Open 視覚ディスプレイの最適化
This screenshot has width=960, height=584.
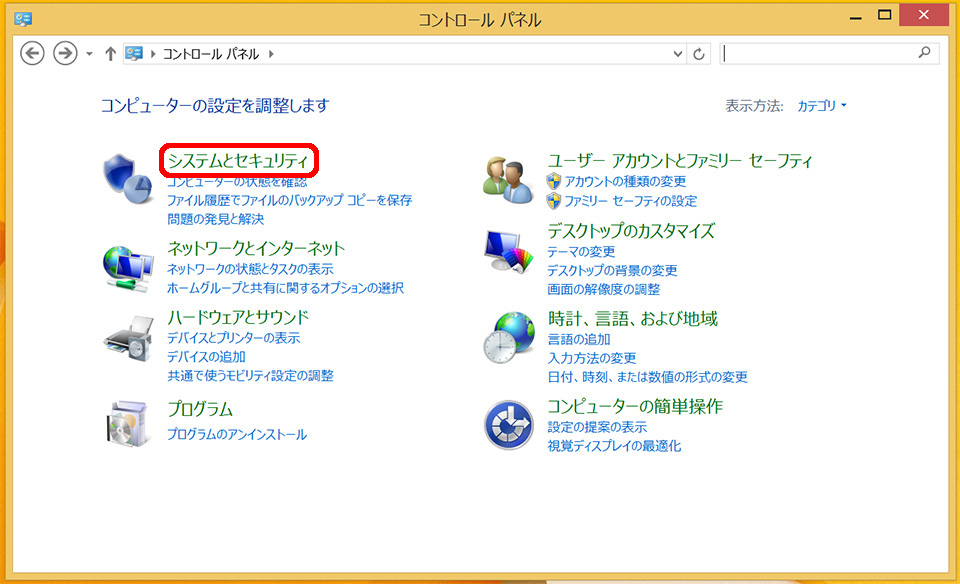pos(614,446)
